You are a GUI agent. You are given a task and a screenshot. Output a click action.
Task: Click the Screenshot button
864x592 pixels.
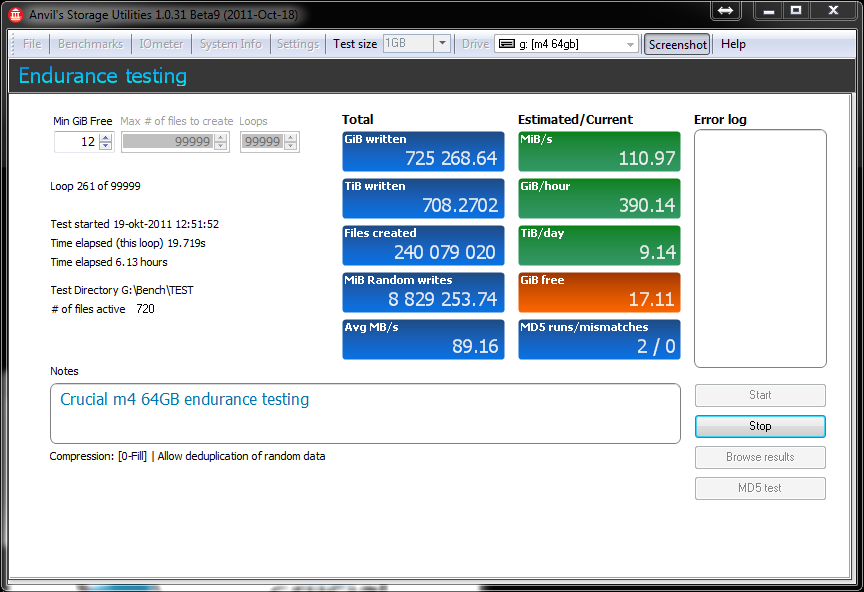pyautogui.click(x=677, y=45)
